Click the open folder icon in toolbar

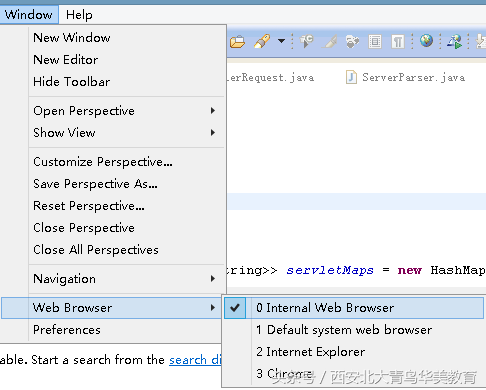237,42
